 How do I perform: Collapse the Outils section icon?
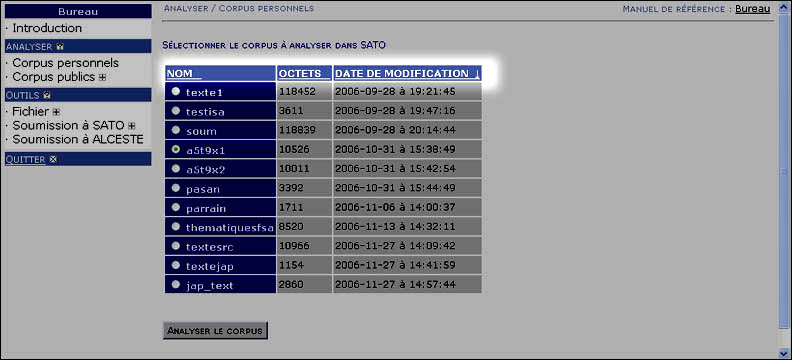[47, 95]
